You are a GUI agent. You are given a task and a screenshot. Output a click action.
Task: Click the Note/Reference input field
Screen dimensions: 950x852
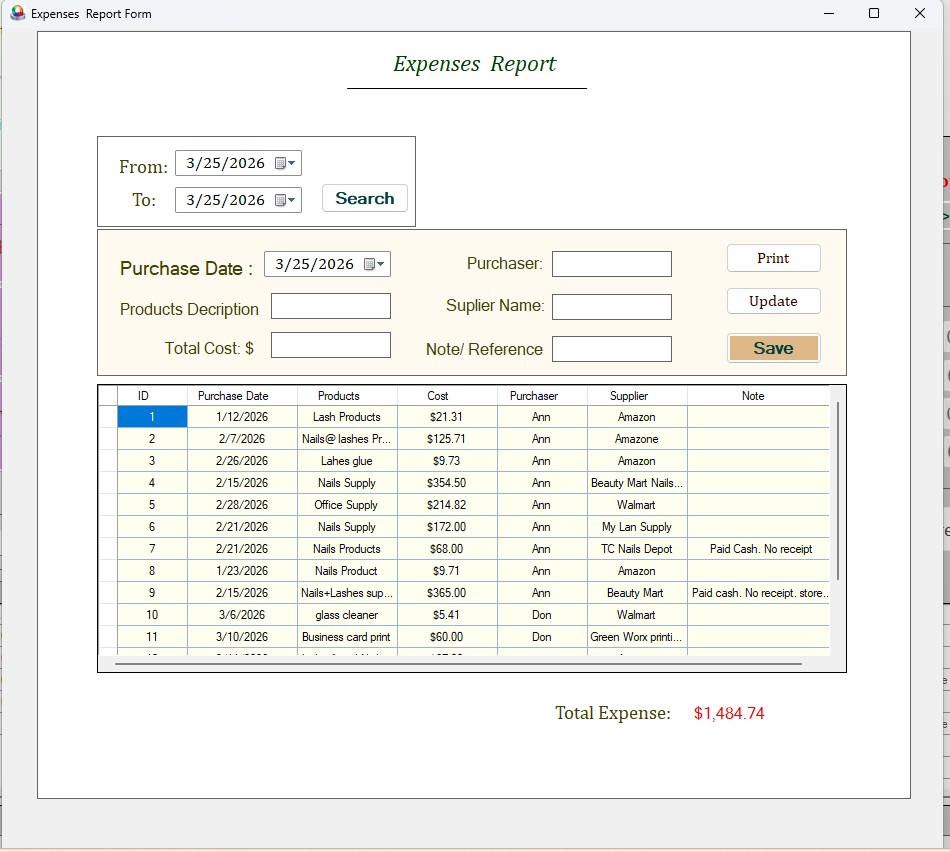(613, 349)
